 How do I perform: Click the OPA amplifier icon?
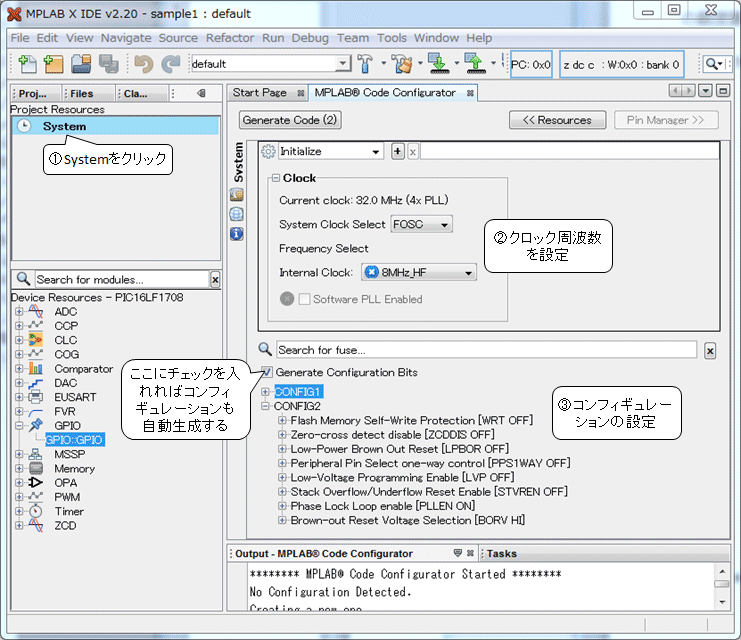35,483
